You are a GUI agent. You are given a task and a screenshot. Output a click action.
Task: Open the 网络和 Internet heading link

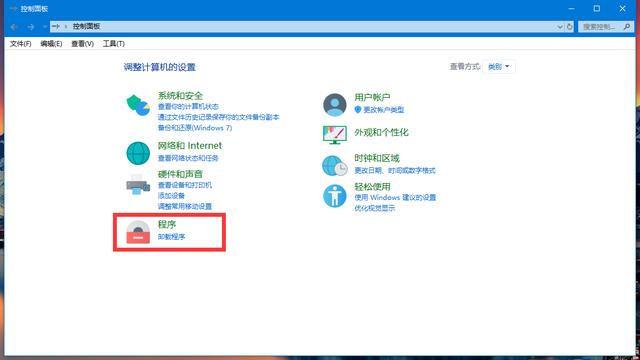click(x=189, y=146)
